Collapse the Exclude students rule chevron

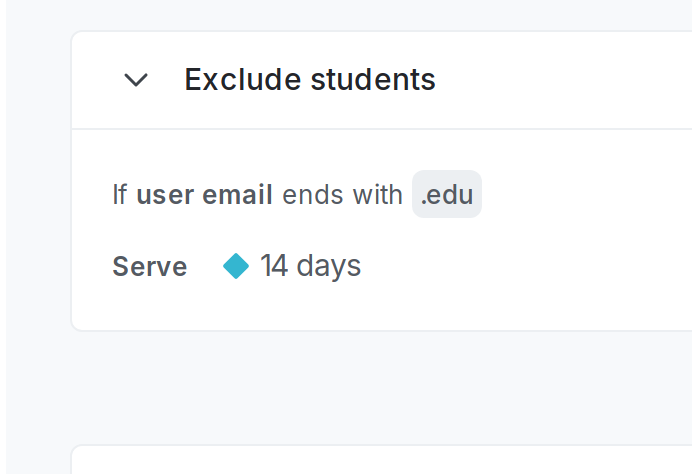click(135, 80)
